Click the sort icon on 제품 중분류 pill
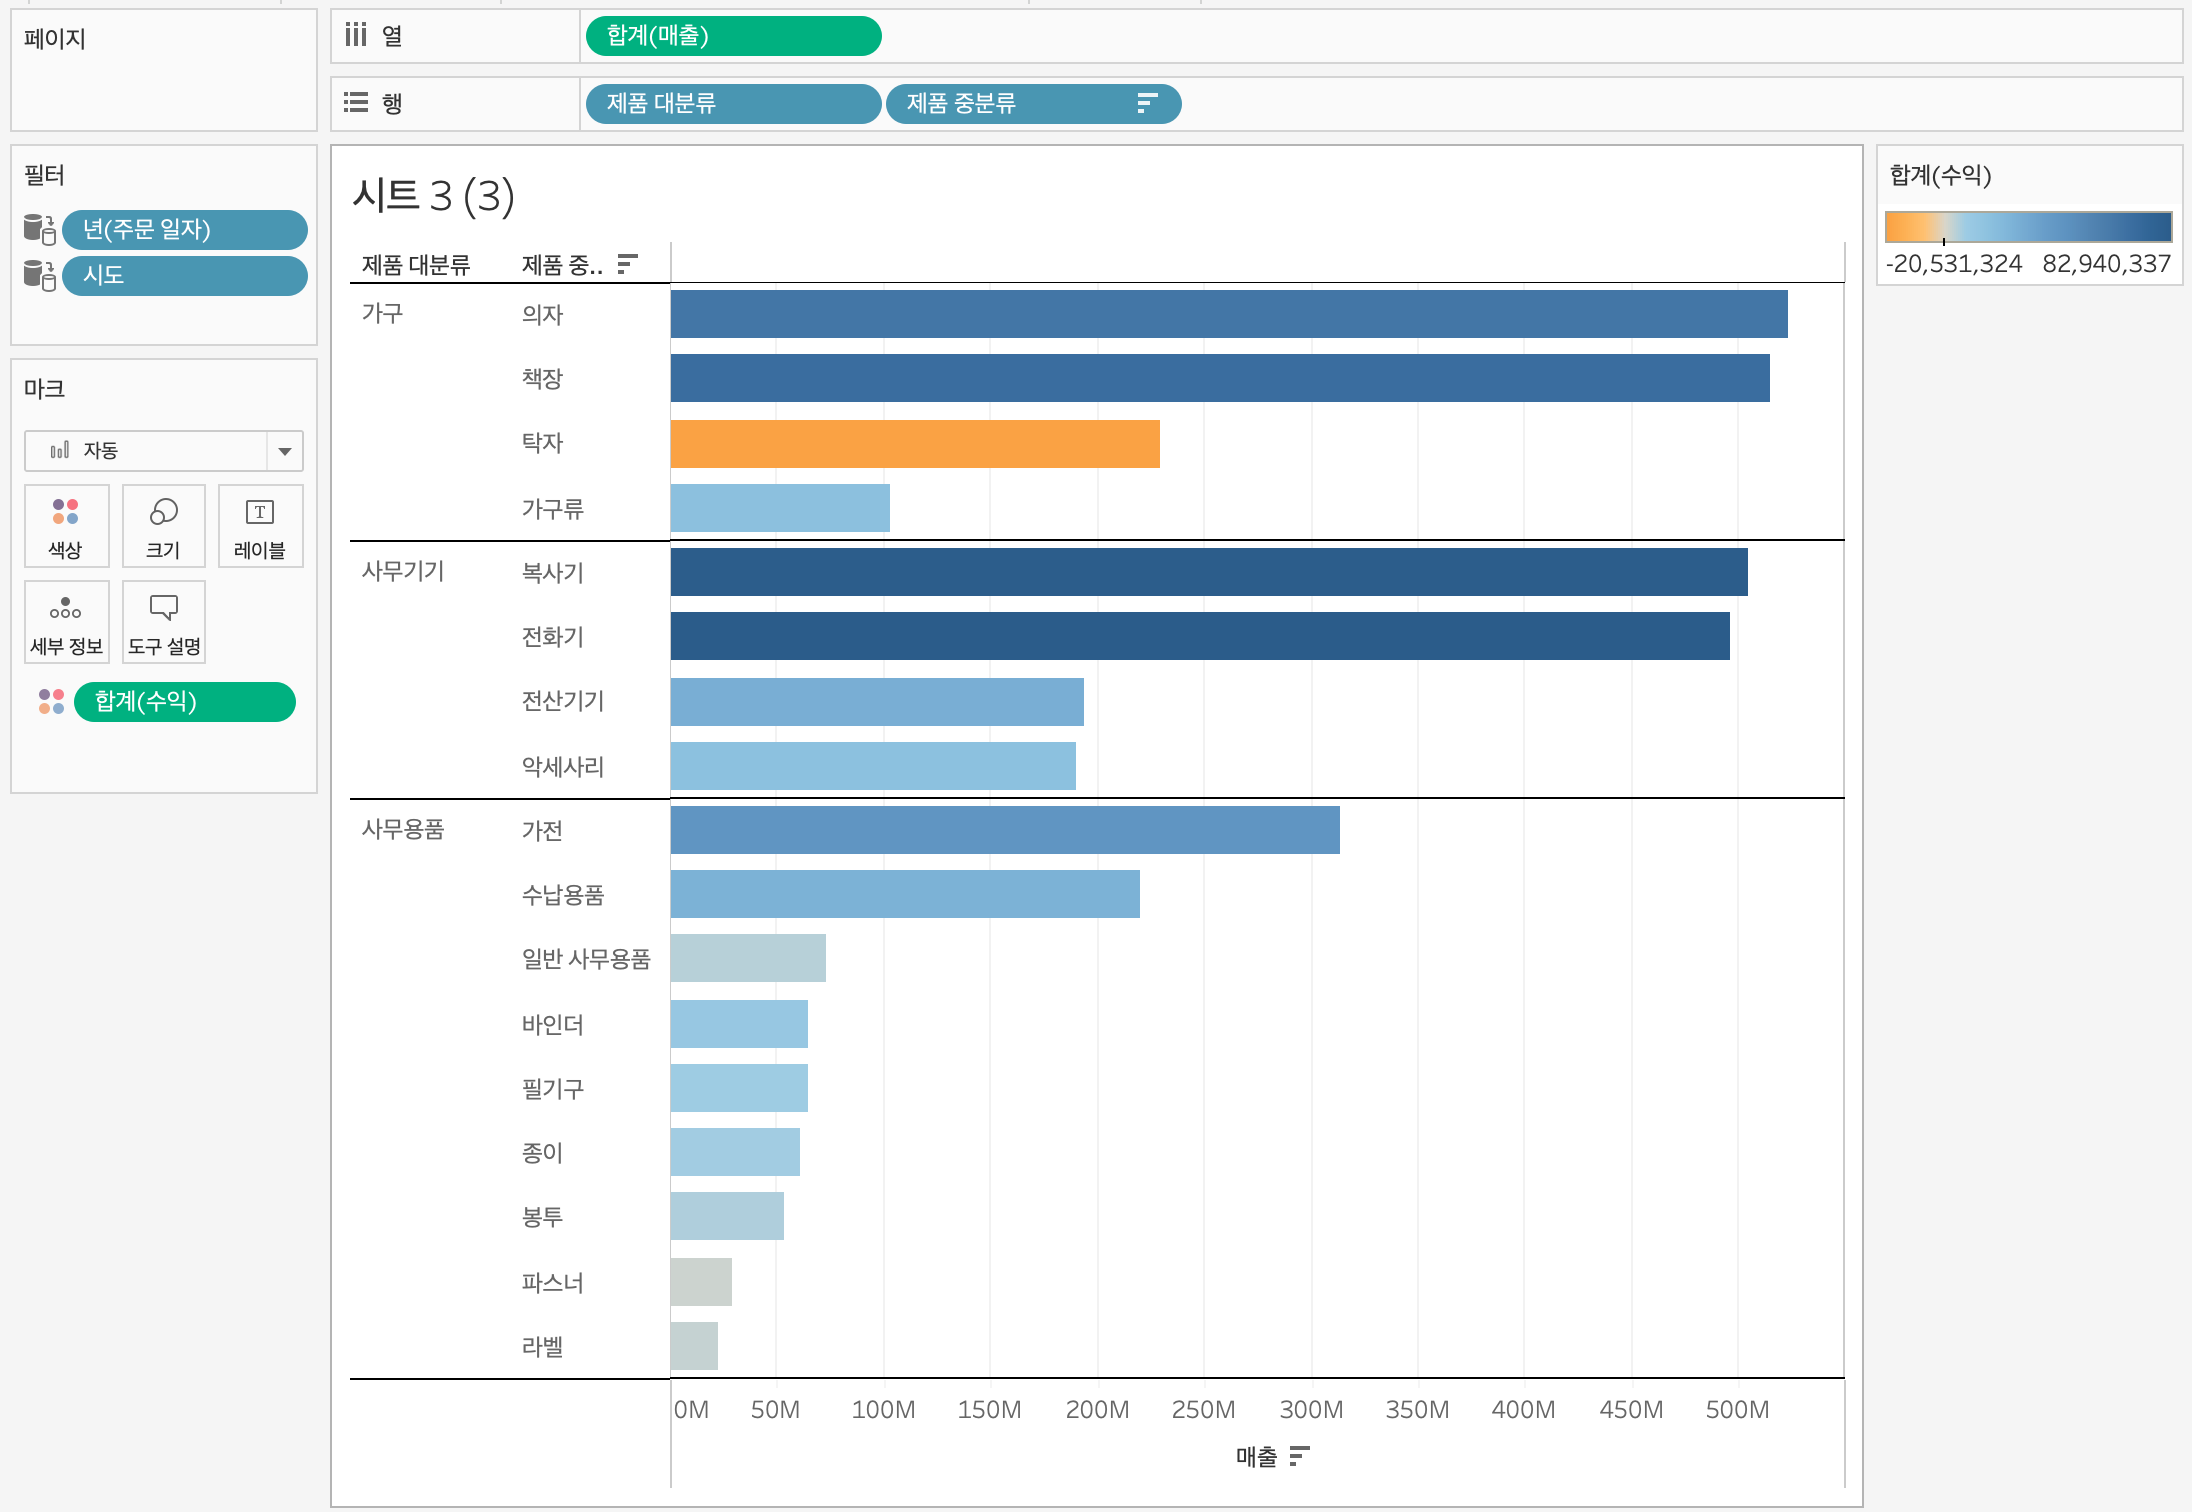Screen dimensions: 2192x1512 click(1147, 103)
